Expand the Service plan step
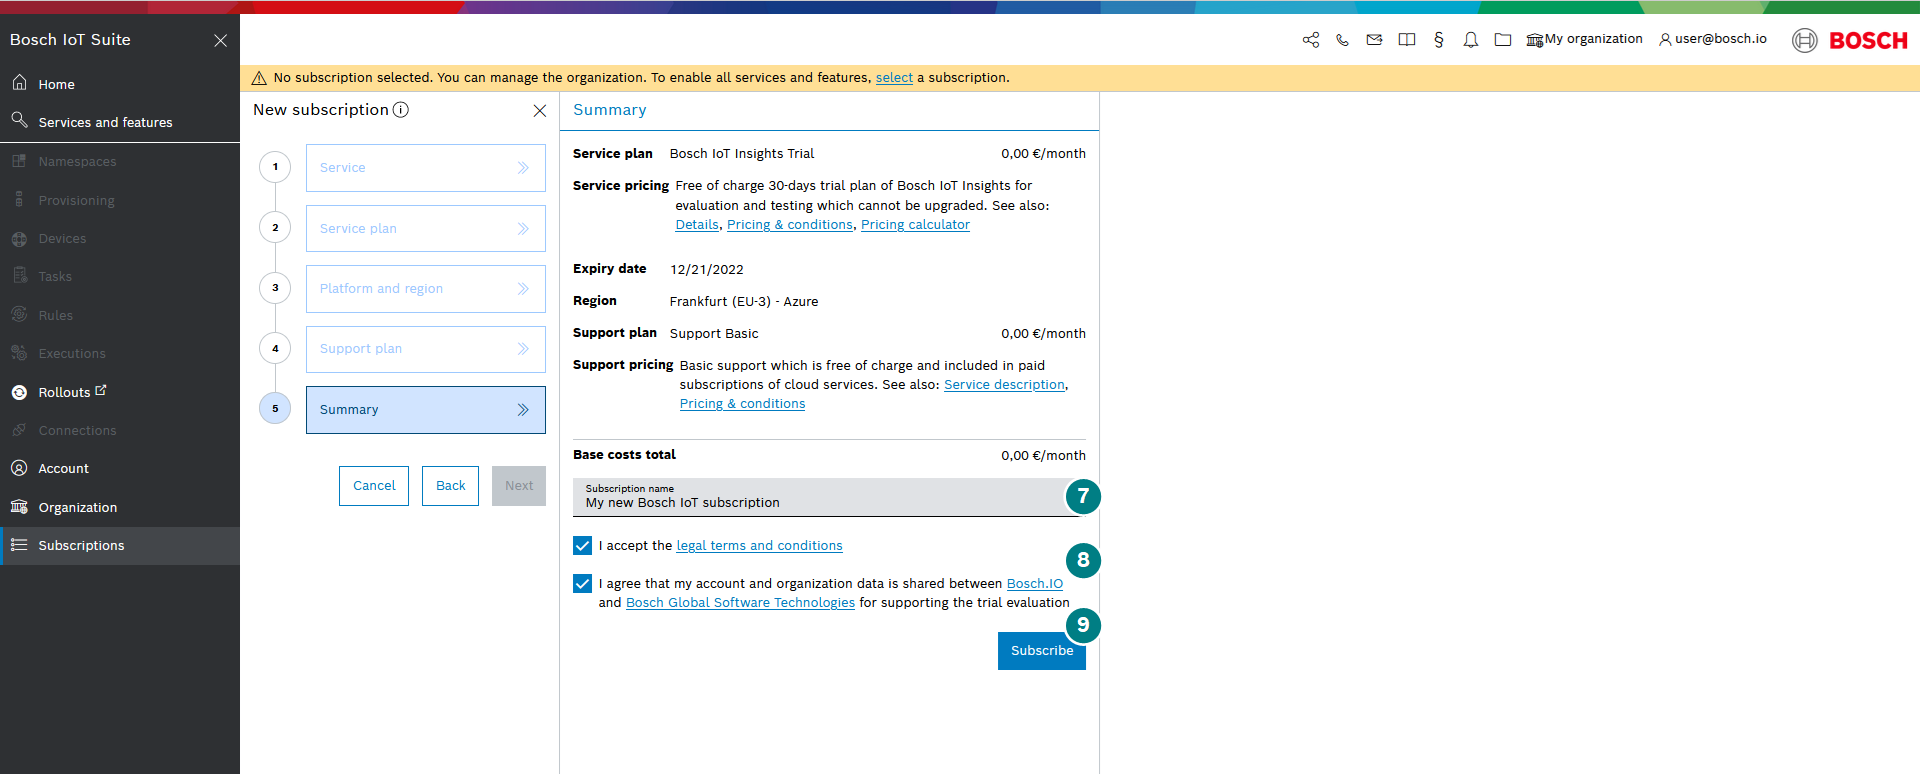Screen dimensions: 1920x774 [426, 228]
